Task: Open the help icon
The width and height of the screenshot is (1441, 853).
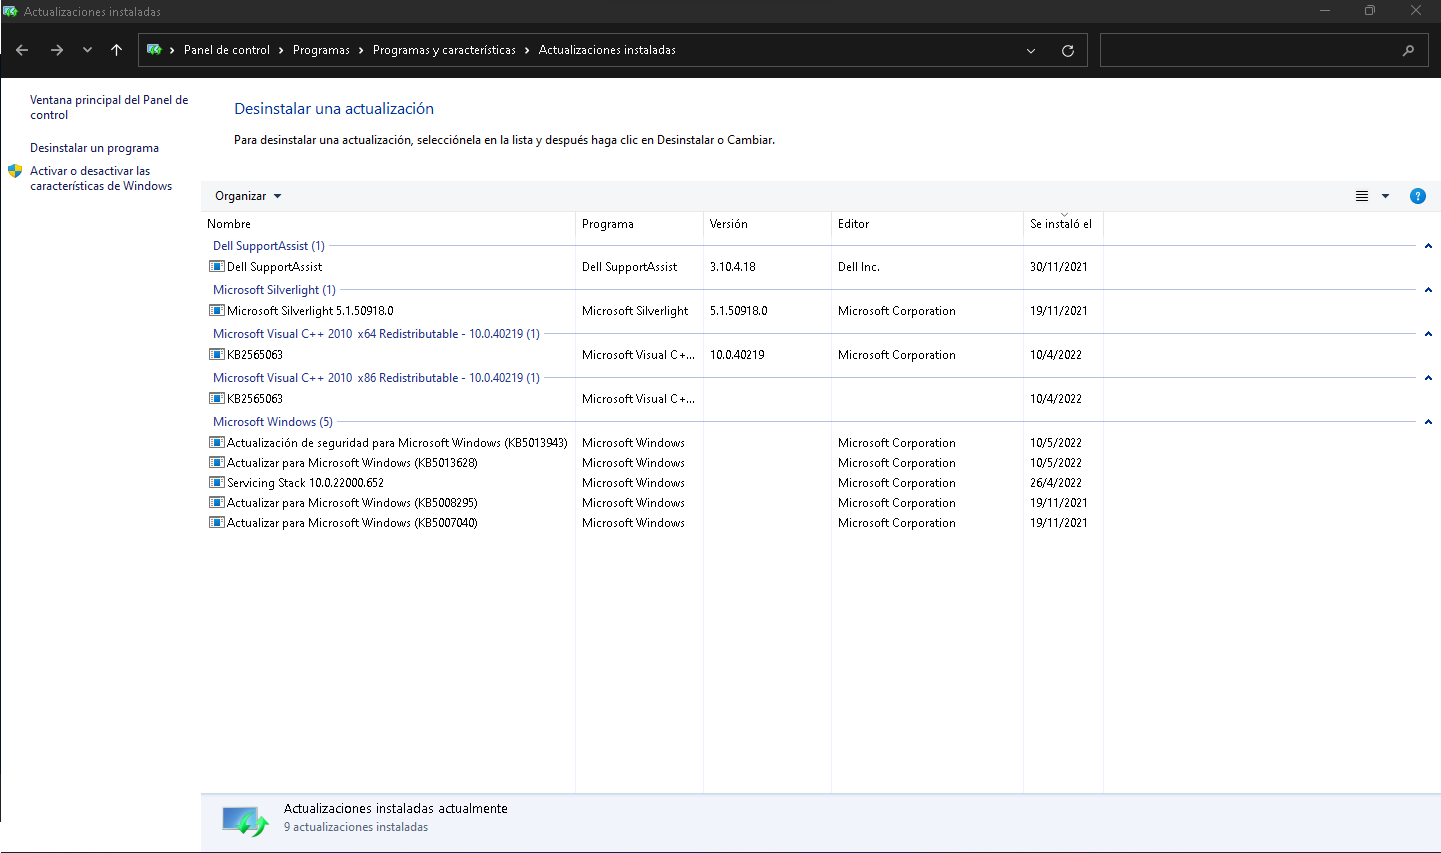Action: (x=1417, y=196)
